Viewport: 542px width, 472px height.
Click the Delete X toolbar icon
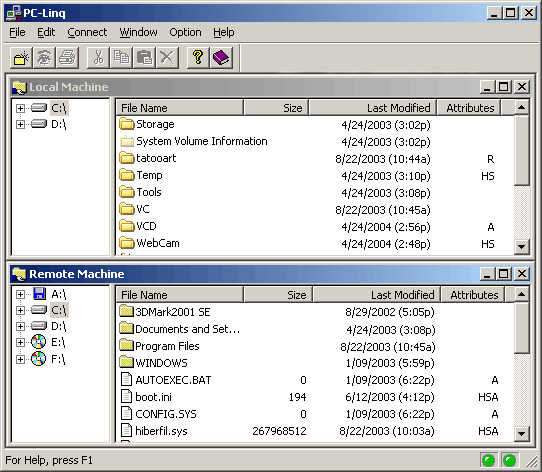tap(168, 57)
